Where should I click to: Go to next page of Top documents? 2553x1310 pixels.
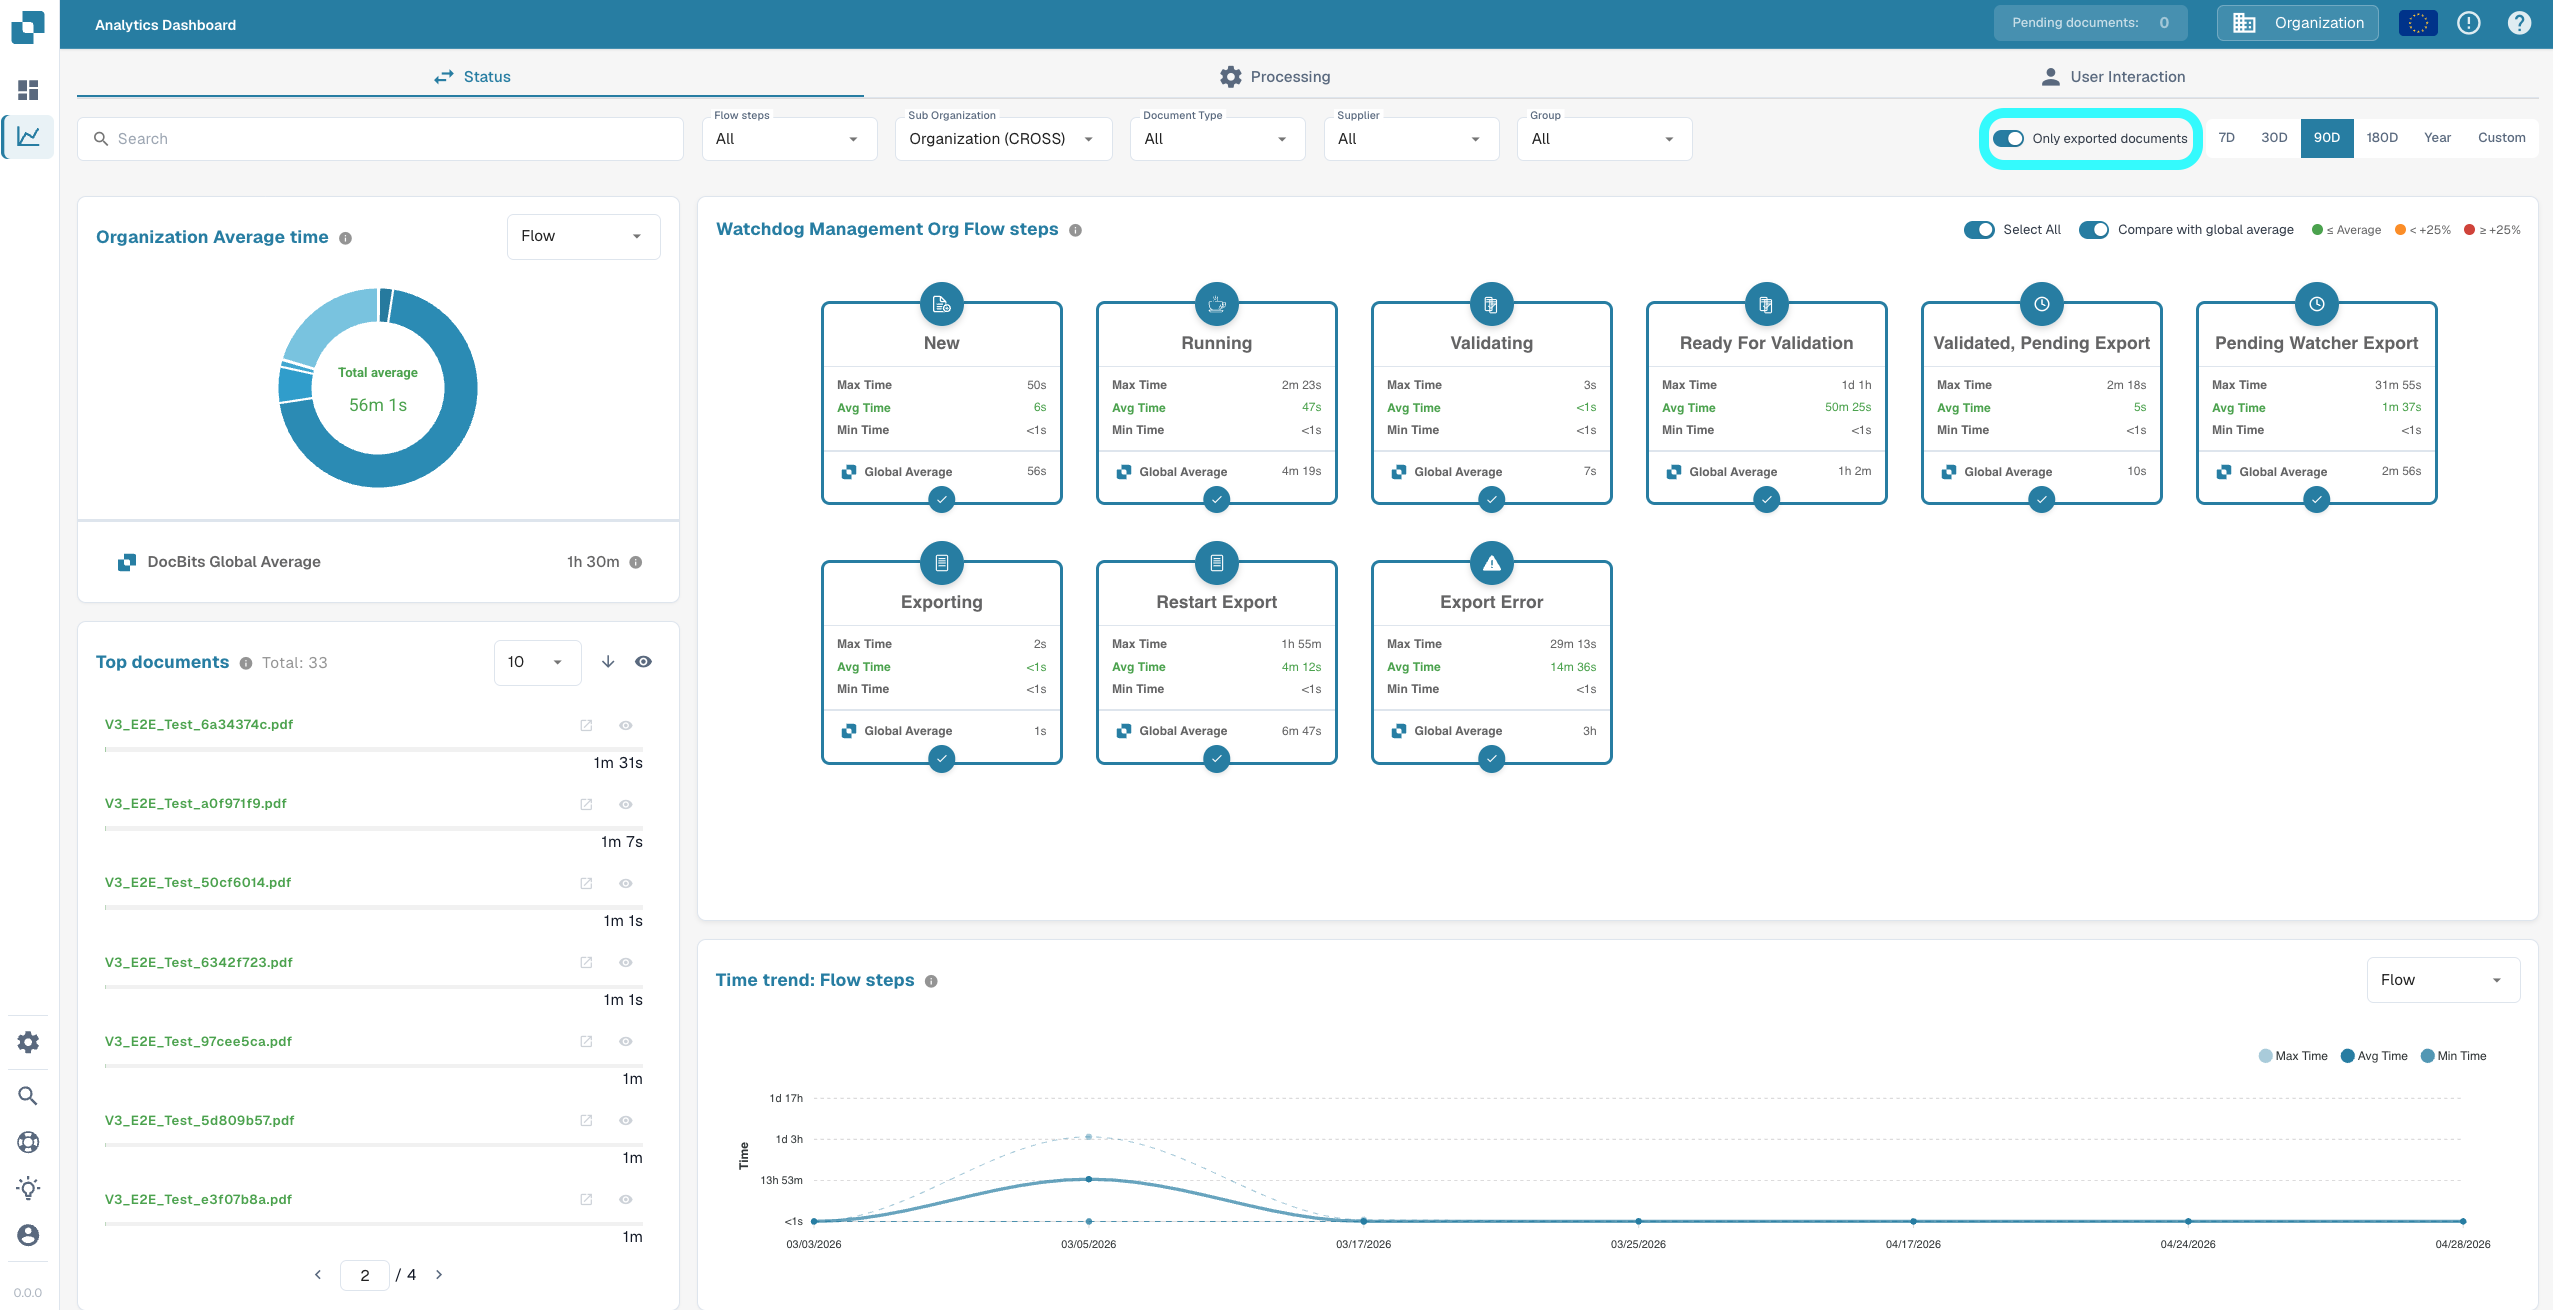pyautogui.click(x=439, y=1274)
